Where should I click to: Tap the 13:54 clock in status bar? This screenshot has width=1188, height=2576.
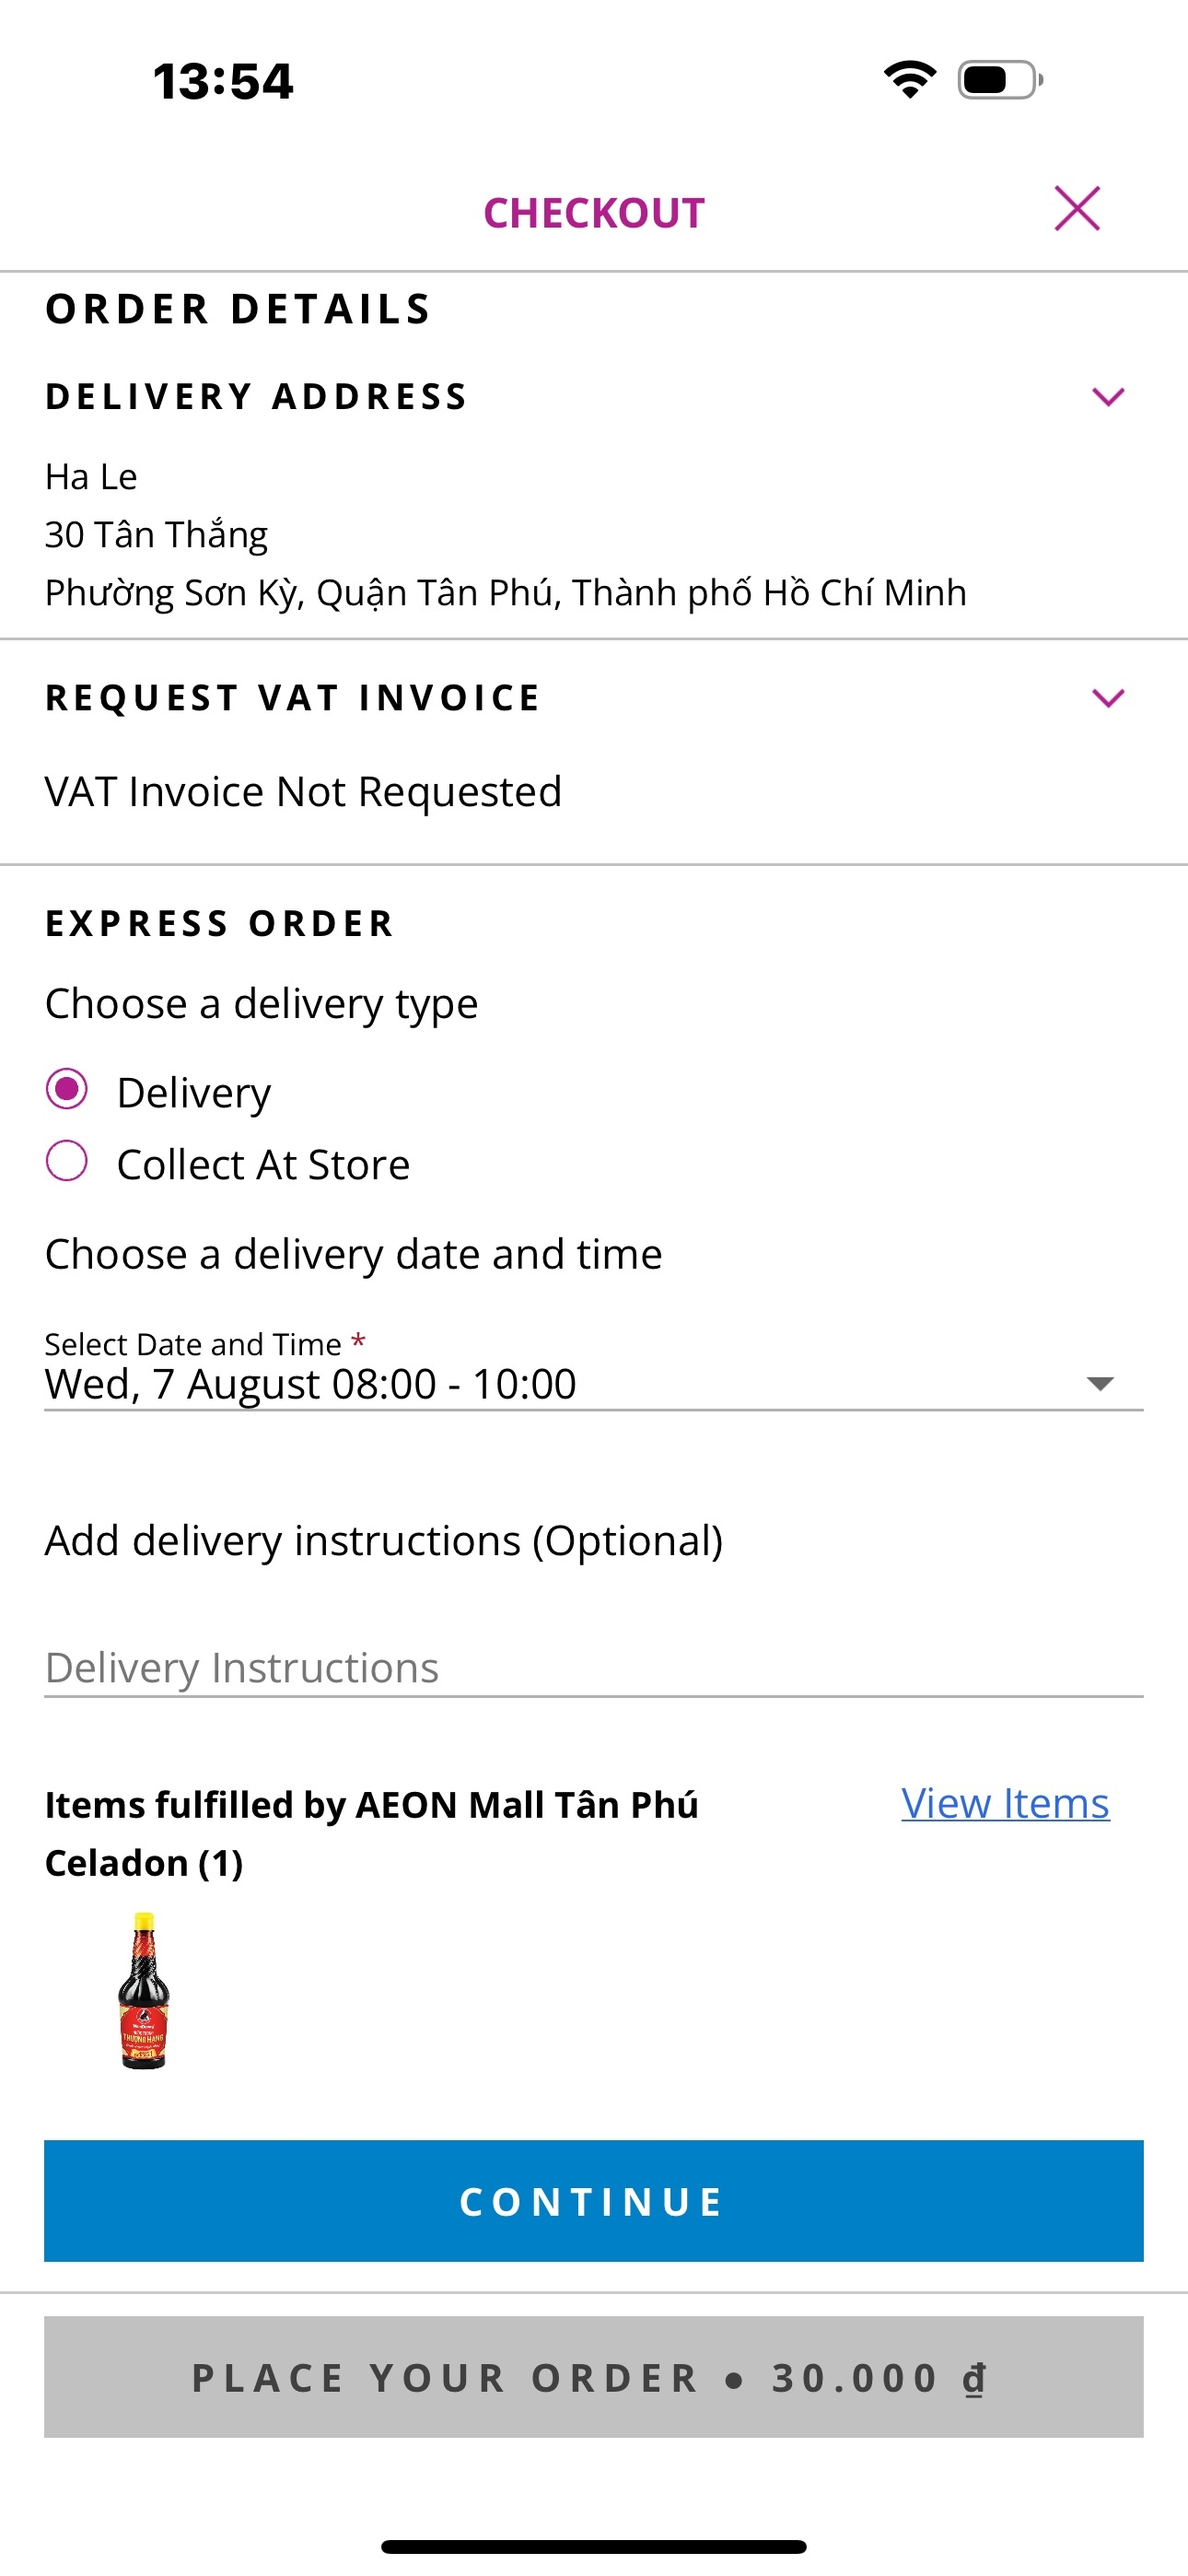coord(223,82)
